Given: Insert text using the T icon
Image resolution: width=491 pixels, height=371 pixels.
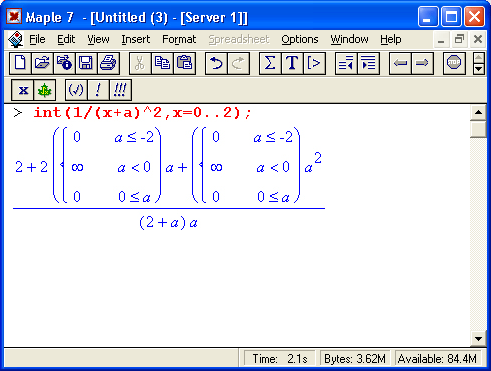Looking at the screenshot, I should tap(292, 63).
